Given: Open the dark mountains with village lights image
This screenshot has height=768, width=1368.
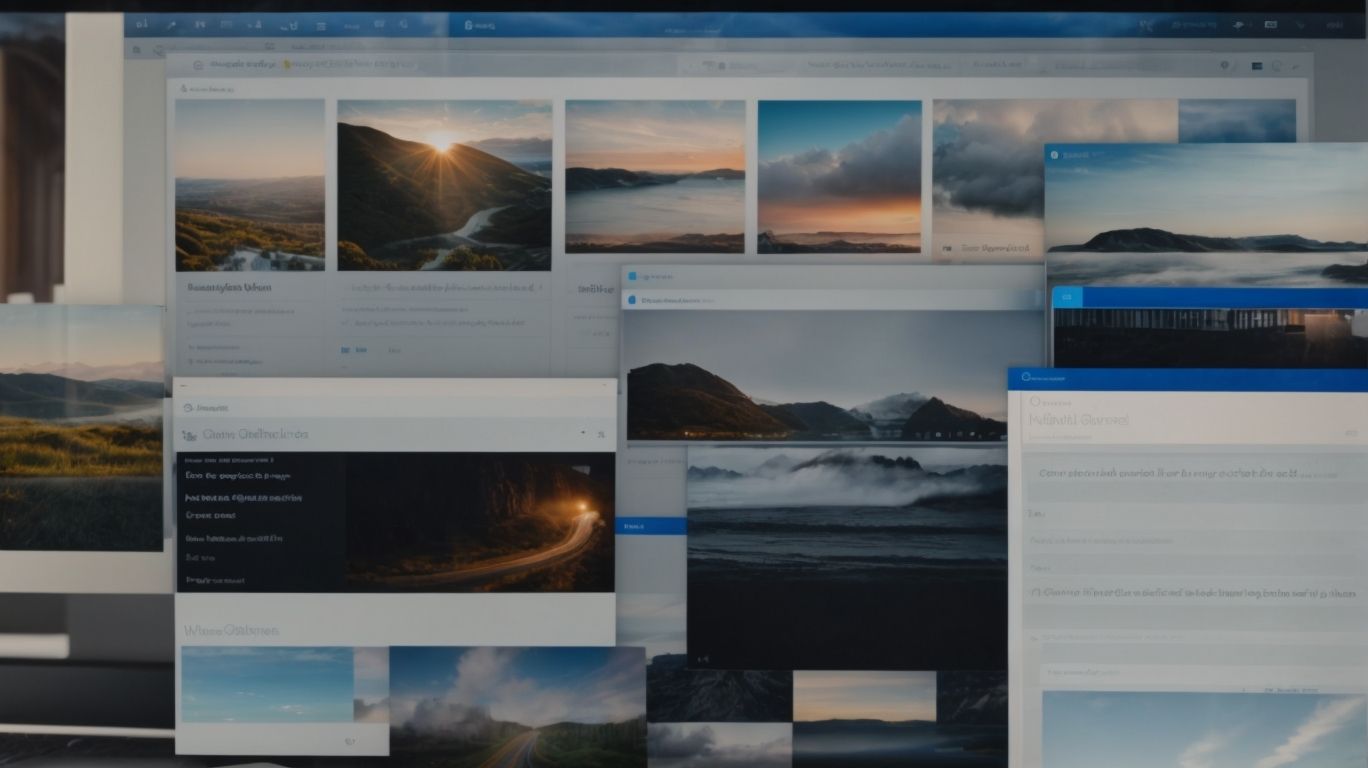Looking at the screenshot, I should pos(815,376).
